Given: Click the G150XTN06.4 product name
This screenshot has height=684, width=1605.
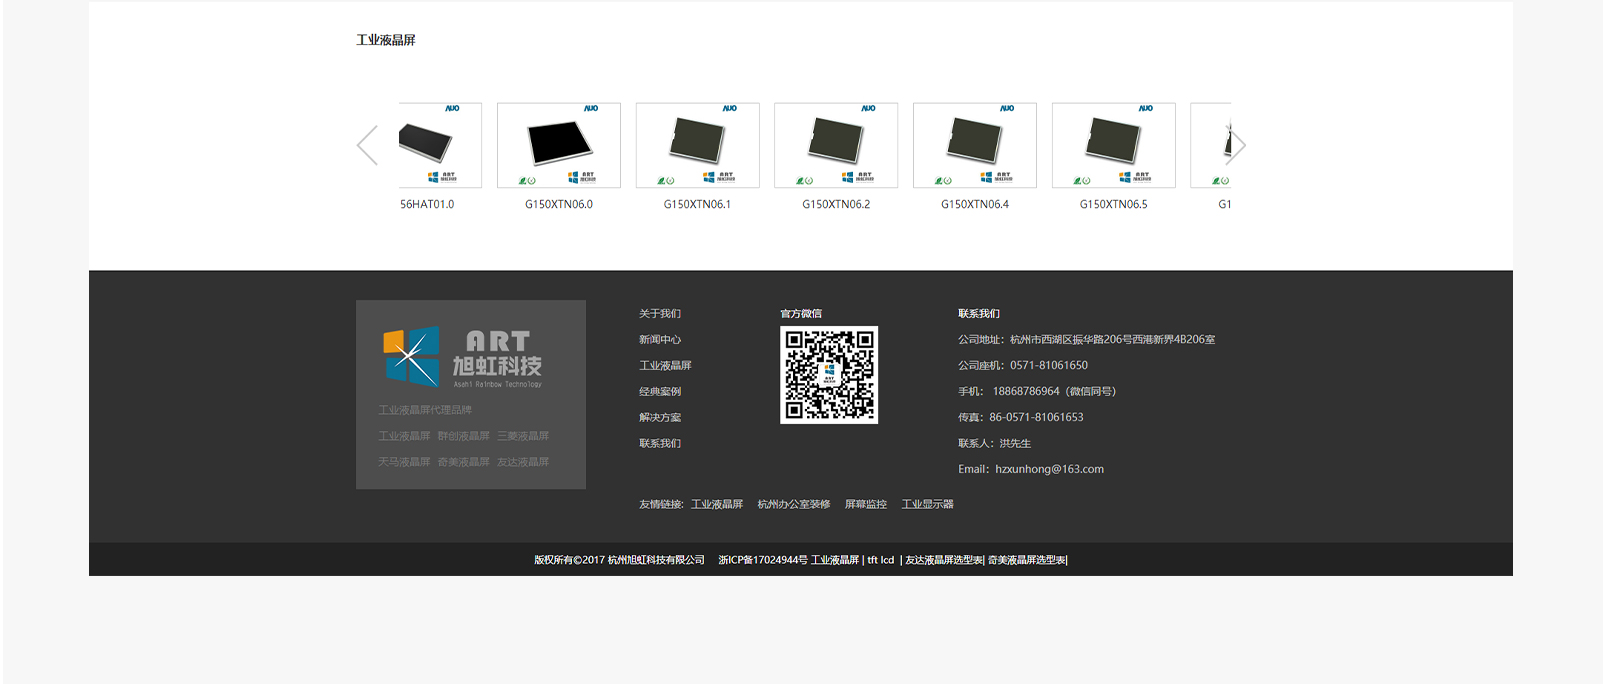Looking at the screenshot, I should coord(975,204).
